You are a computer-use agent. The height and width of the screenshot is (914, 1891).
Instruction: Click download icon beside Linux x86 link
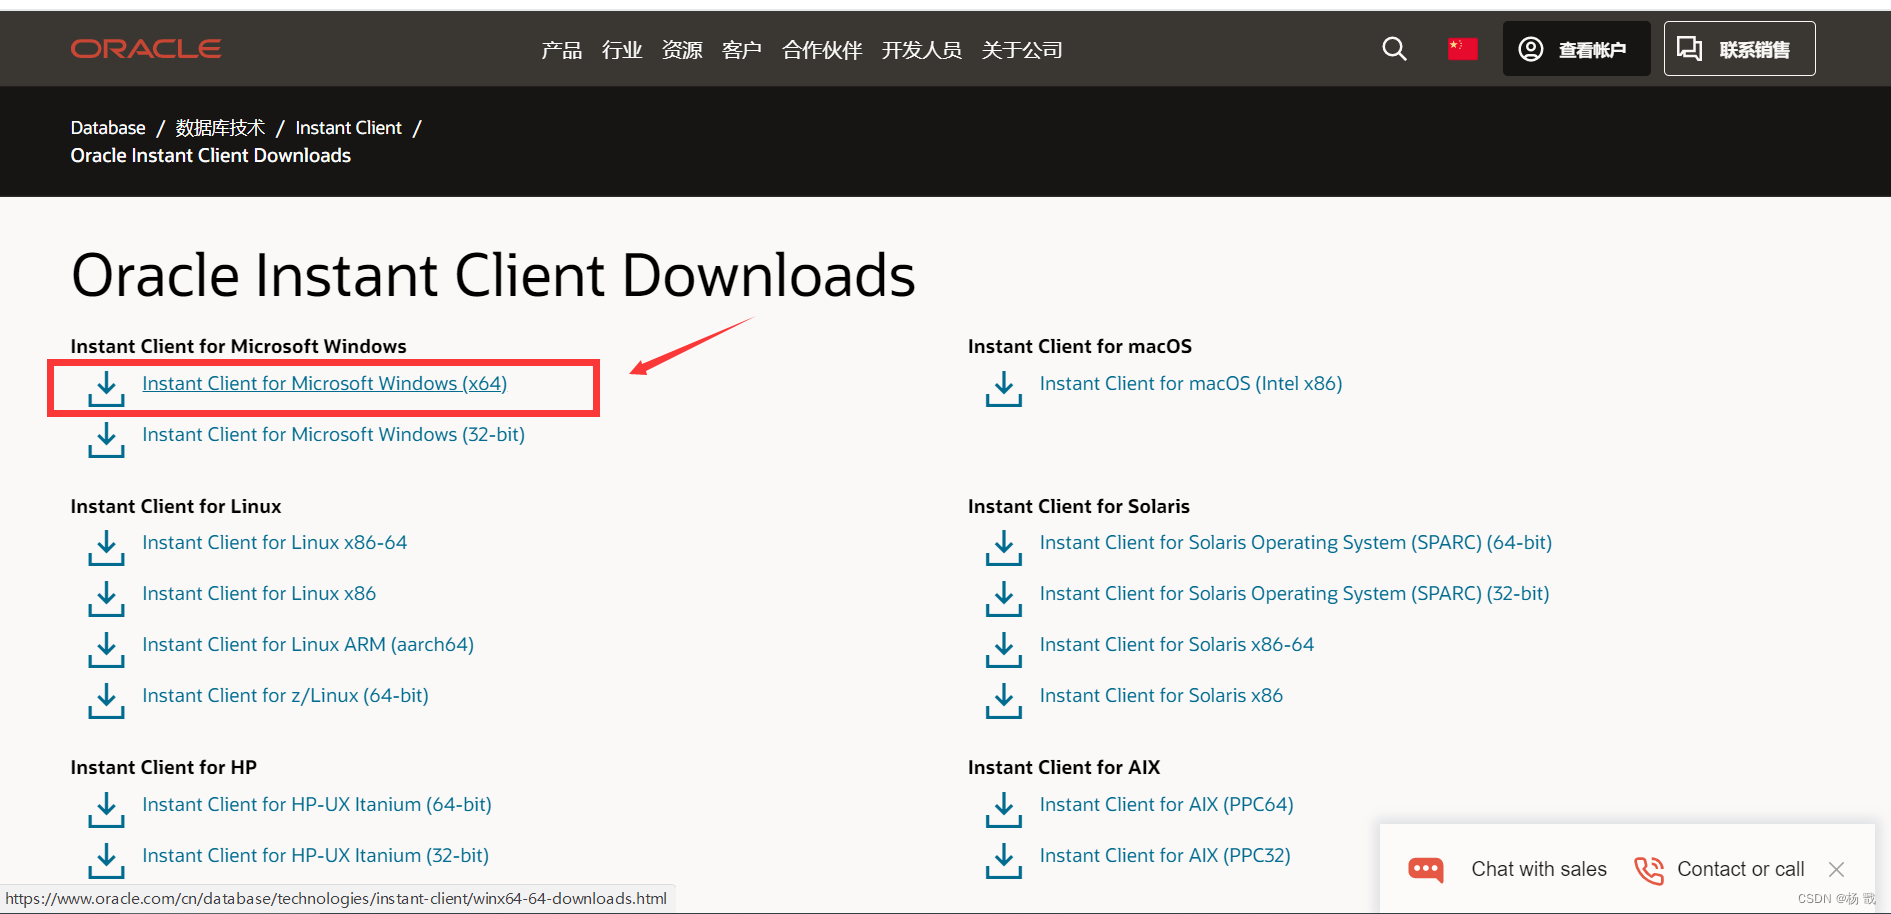click(x=106, y=599)
